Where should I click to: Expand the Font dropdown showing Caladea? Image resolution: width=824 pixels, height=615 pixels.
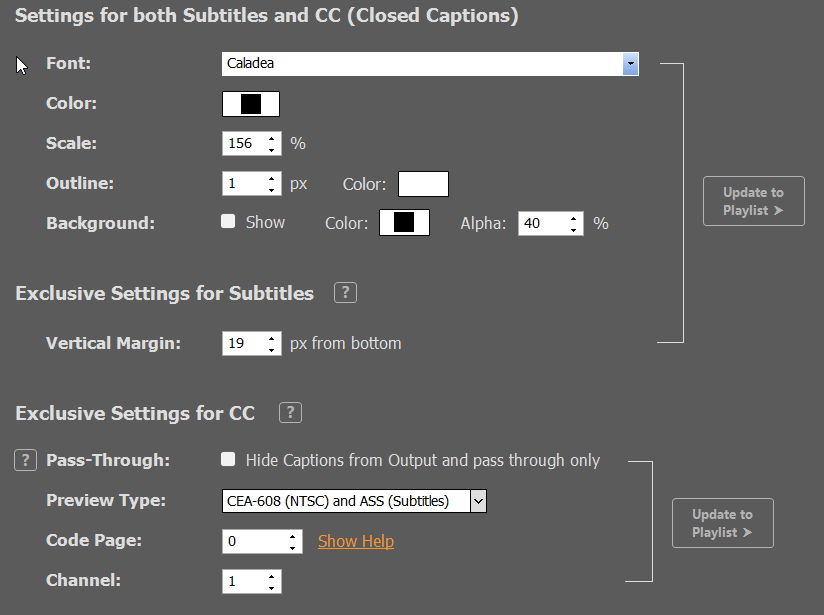pyautogui.click(x=630, y=64)
